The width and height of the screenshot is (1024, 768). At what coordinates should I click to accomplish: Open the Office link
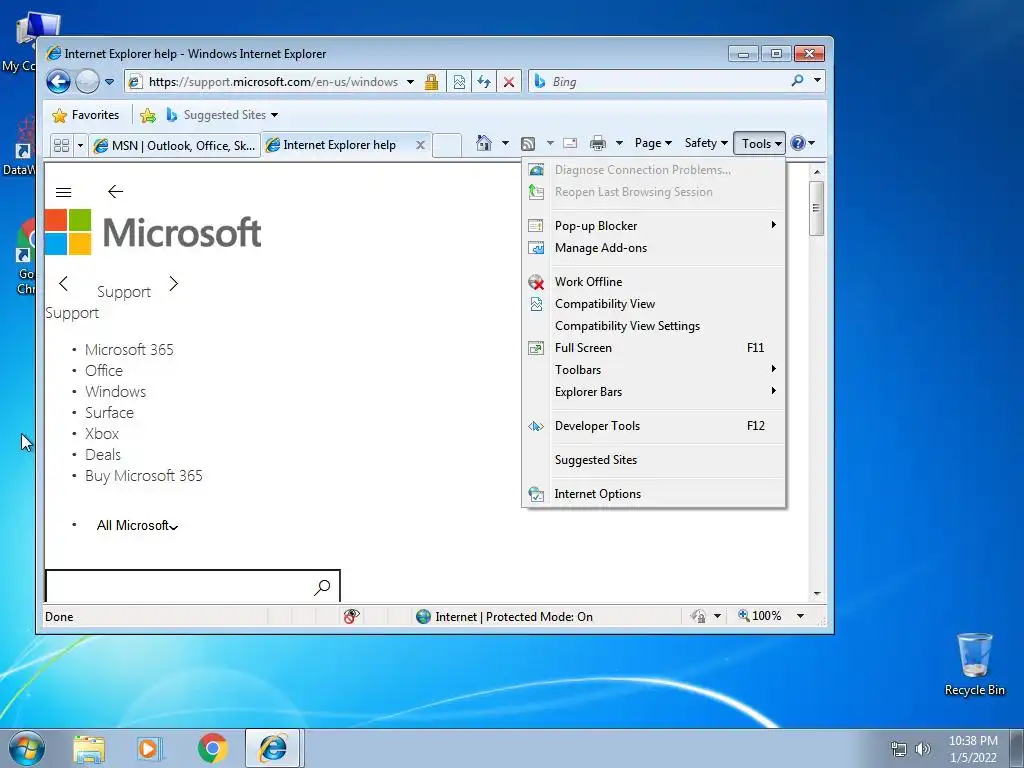tap(104, 370)
